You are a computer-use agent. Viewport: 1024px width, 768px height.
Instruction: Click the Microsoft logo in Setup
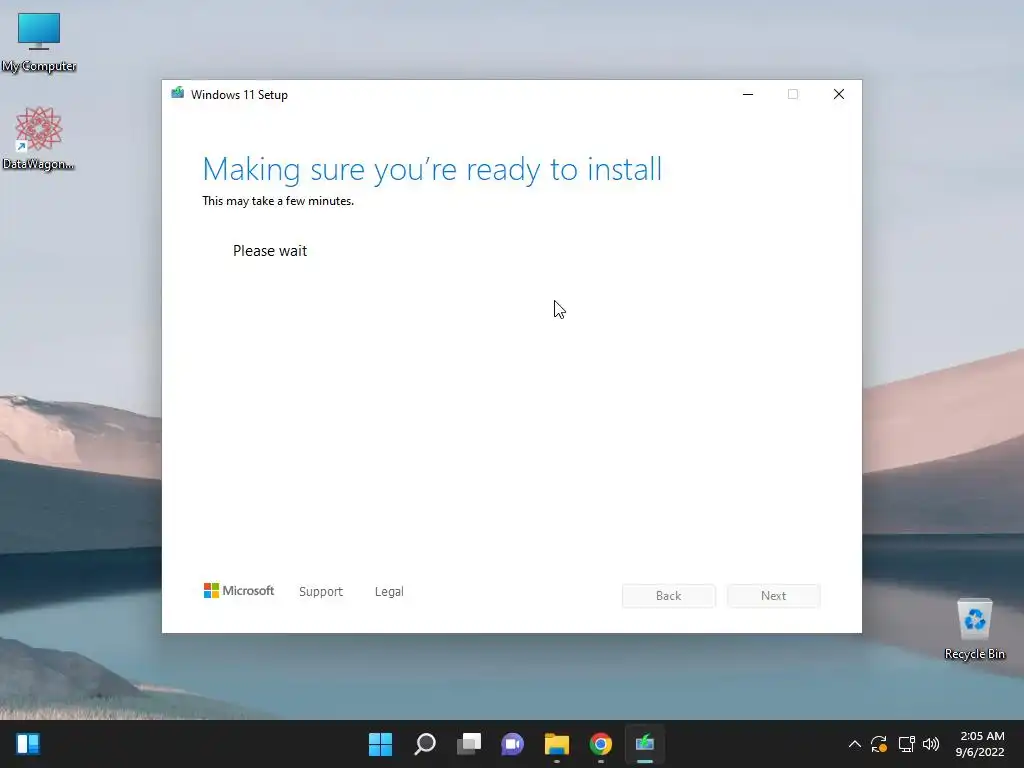tap(239, 590)
